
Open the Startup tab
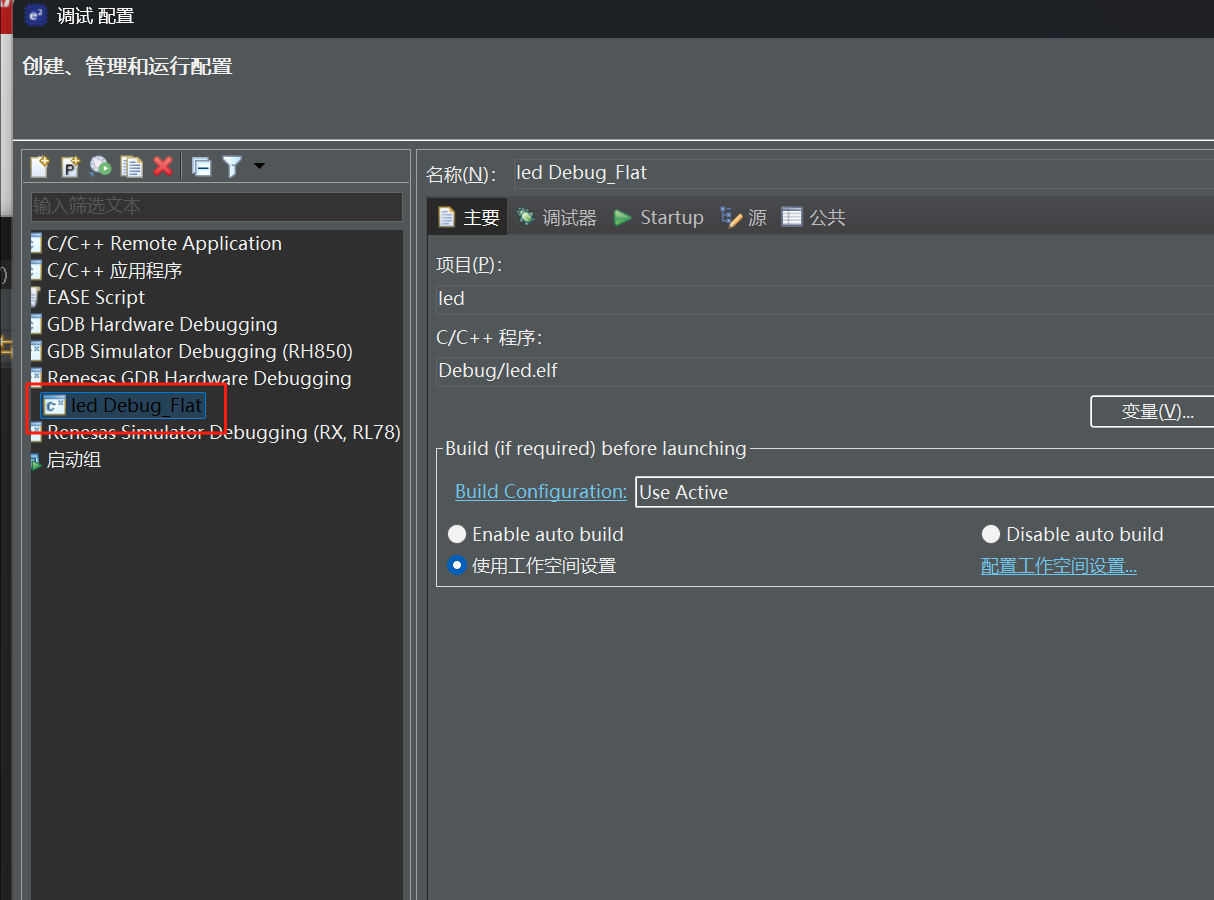(x=658, y=217)
